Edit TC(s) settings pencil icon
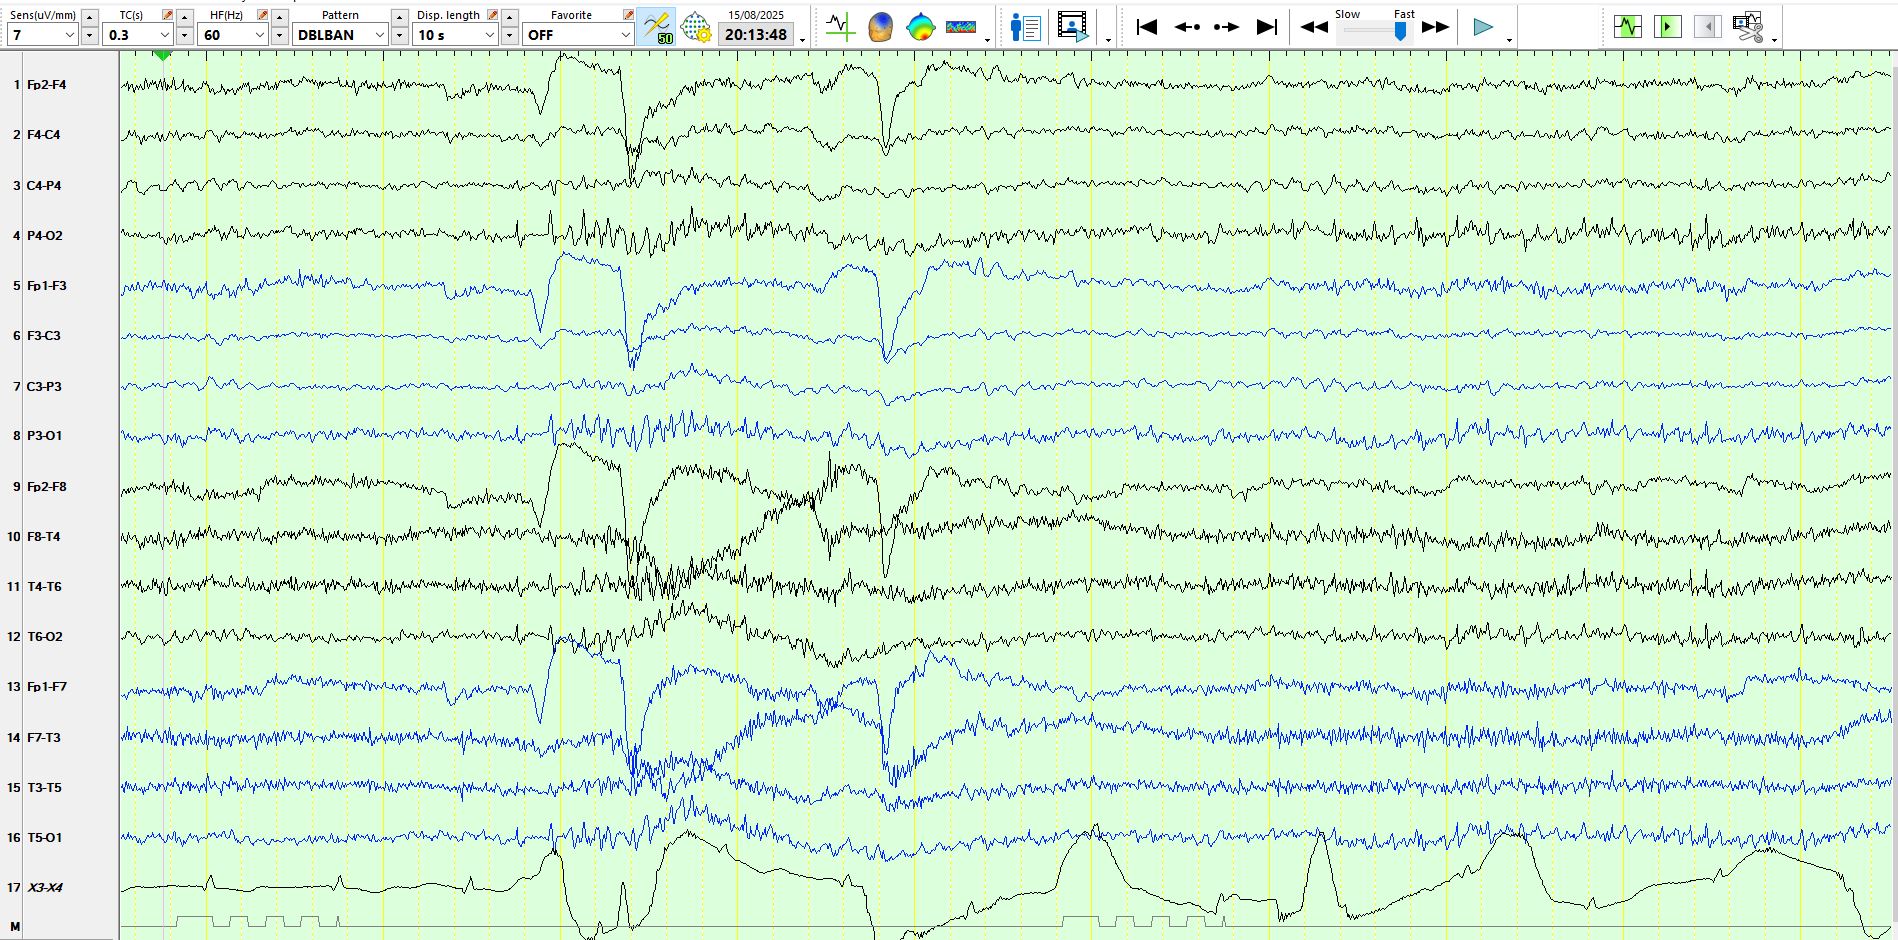The width and height of the screenshot is (1898, 940). coord(167,15)
